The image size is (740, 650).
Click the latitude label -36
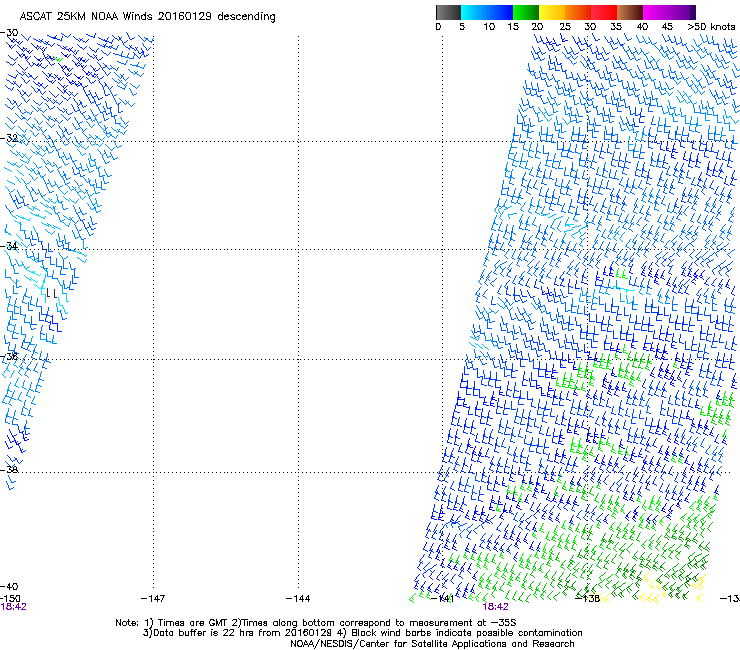click(x=9, y=356)
